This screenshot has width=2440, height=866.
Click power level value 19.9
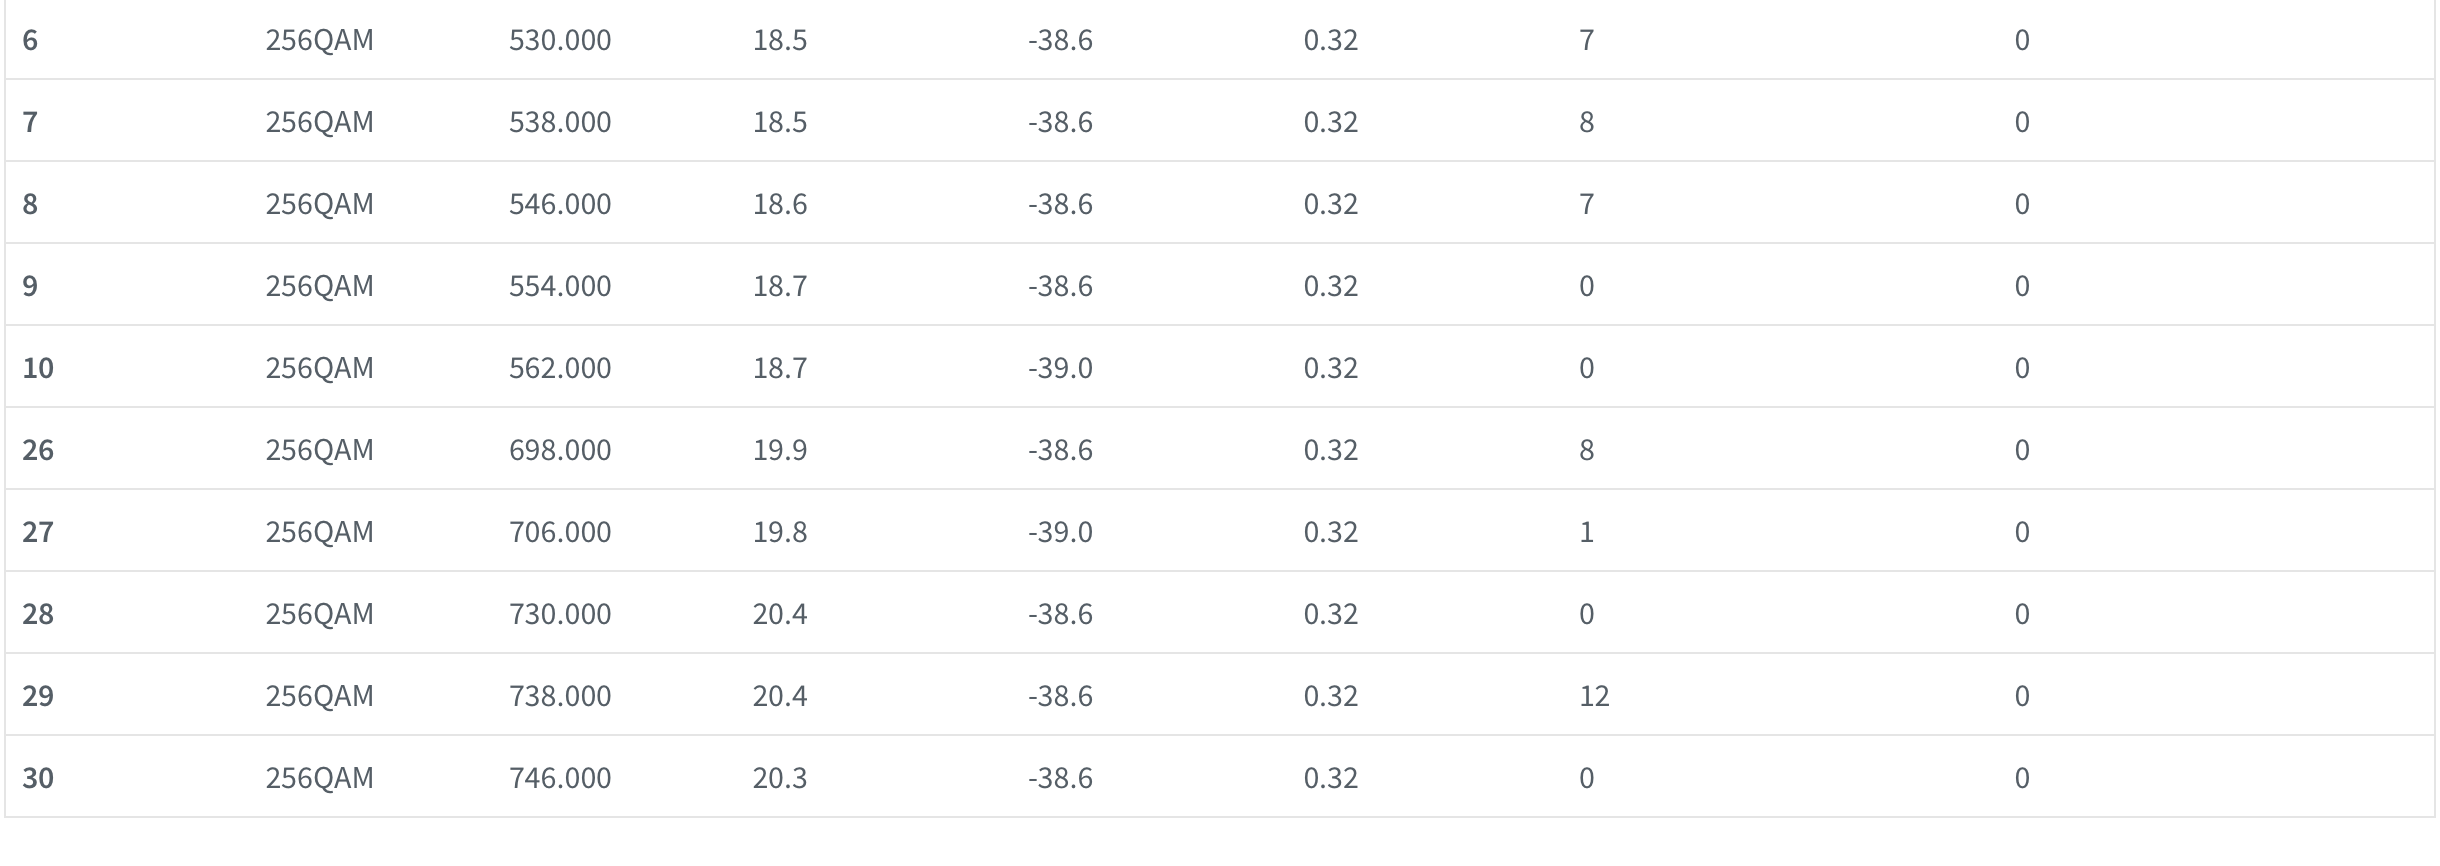click(780, 450)
